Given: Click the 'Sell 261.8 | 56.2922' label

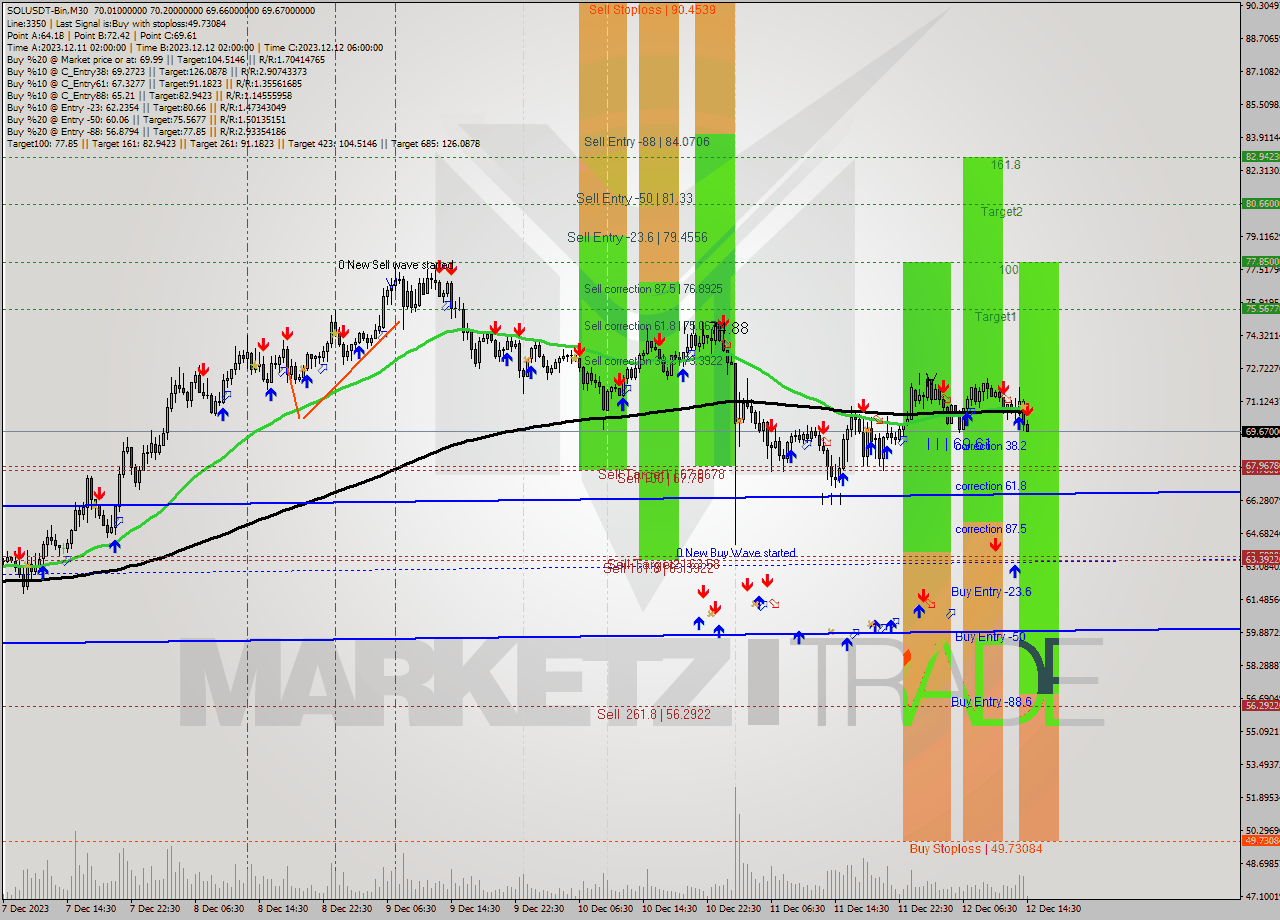Looking at the screenshot, I should [x=654, y=714].
